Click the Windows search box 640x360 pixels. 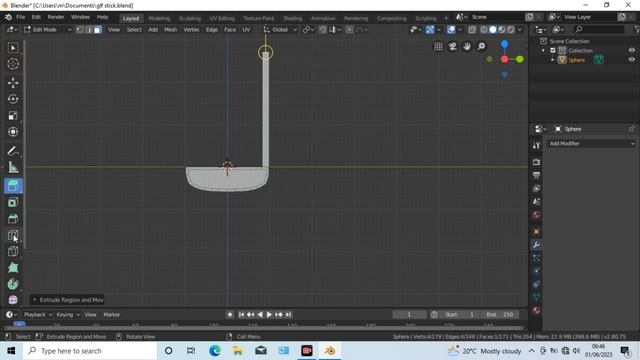pyautogui.click(x=90, y=351)
